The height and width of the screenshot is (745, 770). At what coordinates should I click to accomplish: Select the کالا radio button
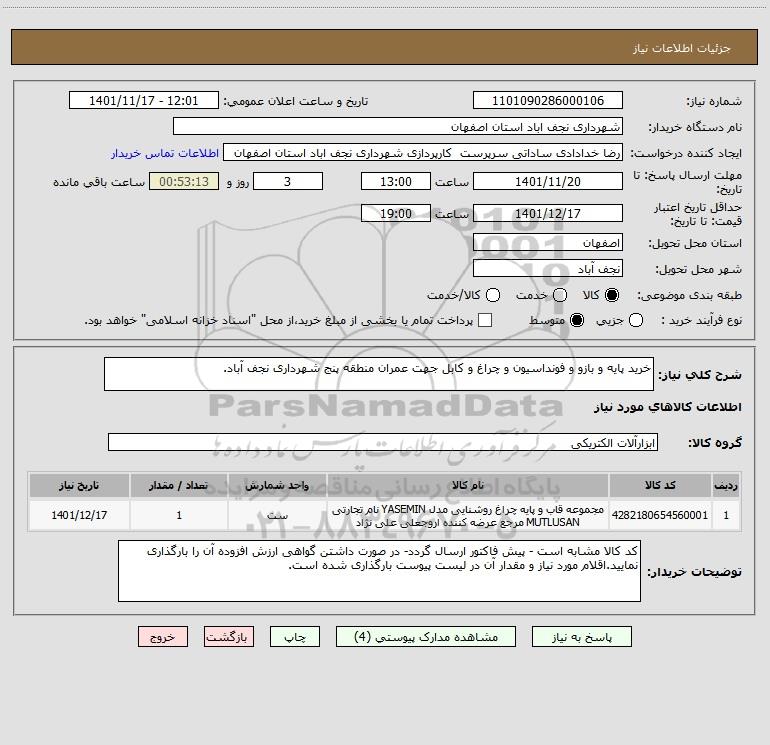point(612,295)
